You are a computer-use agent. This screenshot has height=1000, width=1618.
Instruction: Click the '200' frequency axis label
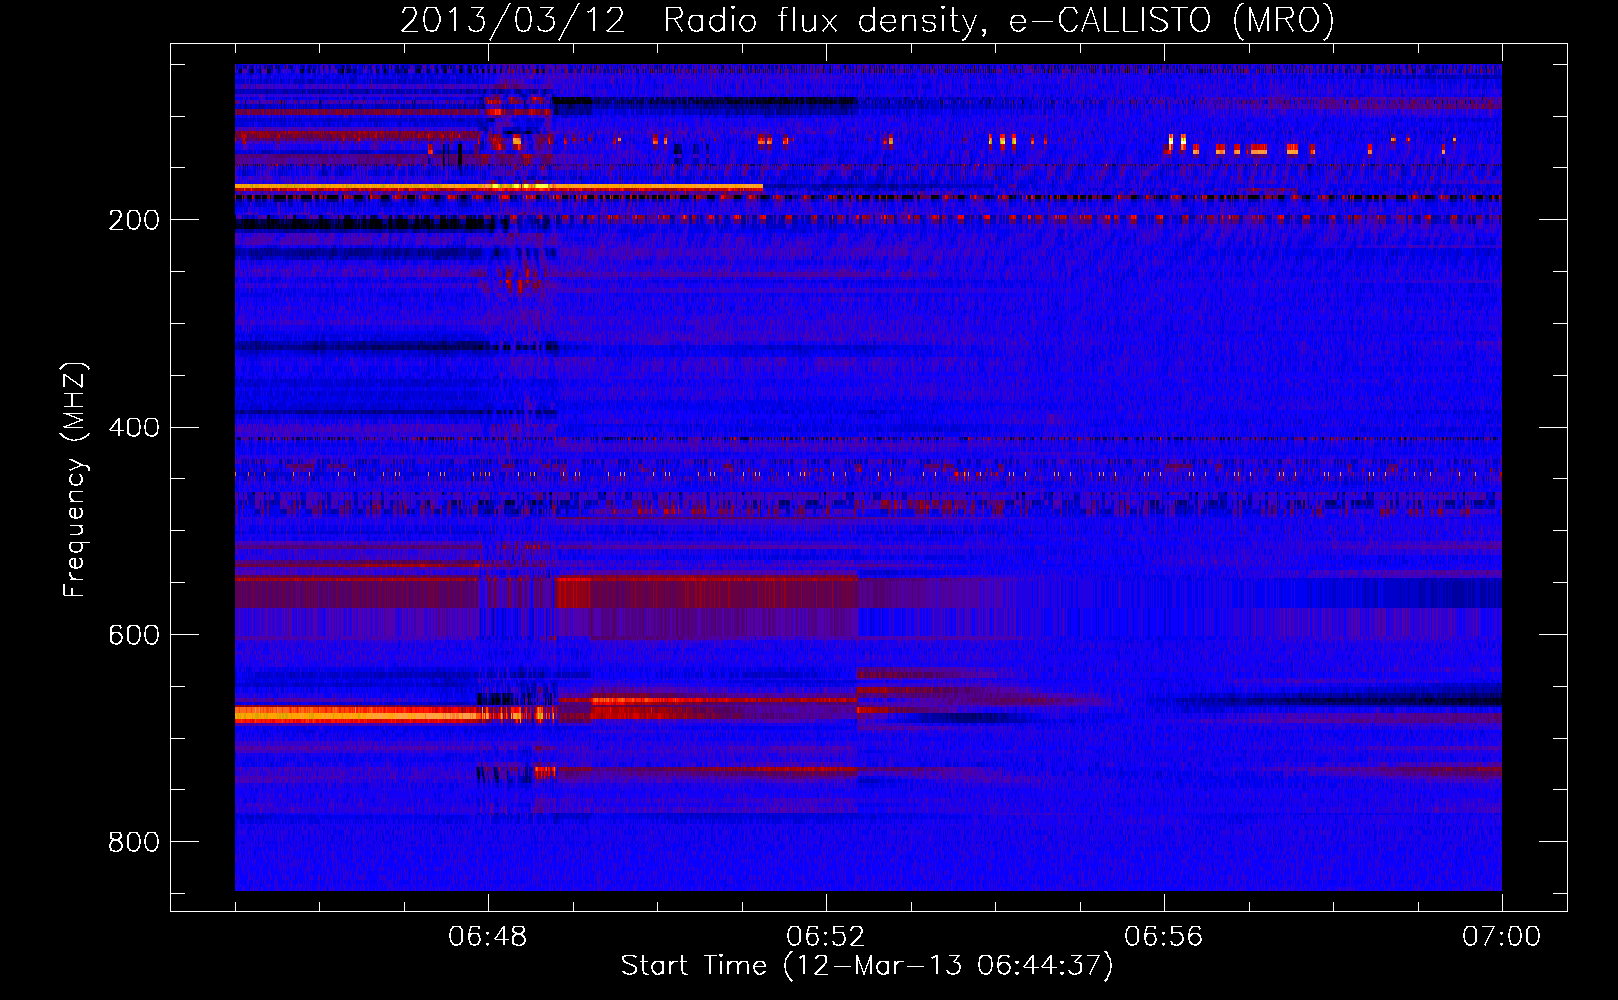click(x=134, y=220)
